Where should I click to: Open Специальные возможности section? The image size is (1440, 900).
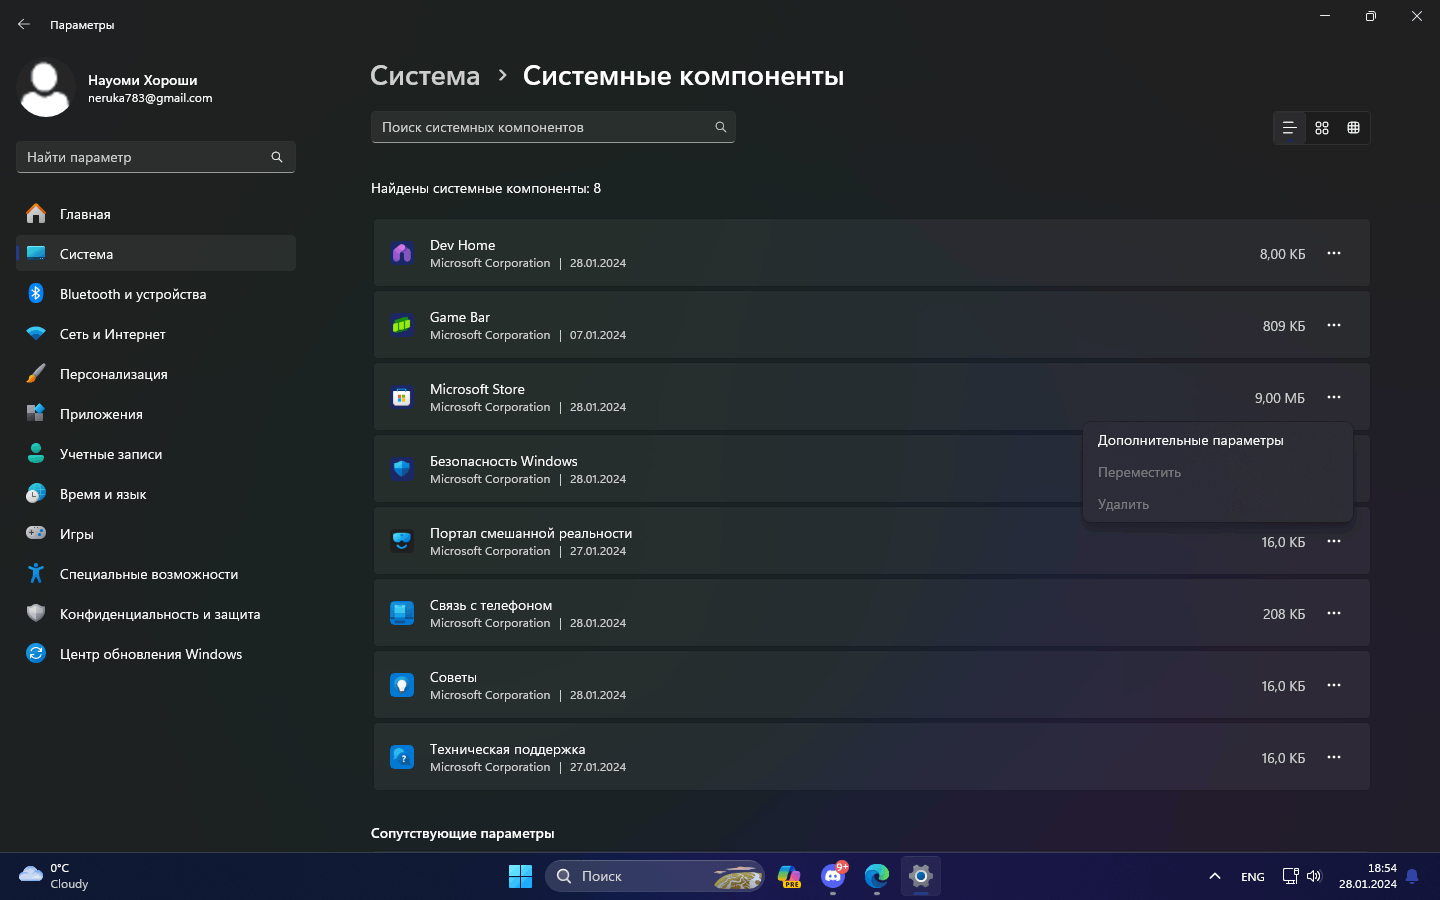[x=156, y=573]
